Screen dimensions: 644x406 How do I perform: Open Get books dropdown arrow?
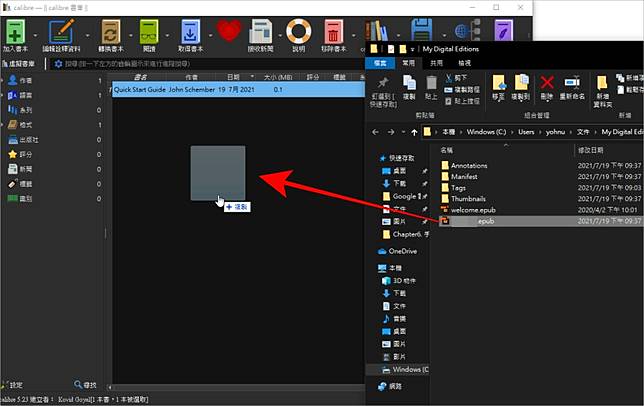(x=210, y=36)
